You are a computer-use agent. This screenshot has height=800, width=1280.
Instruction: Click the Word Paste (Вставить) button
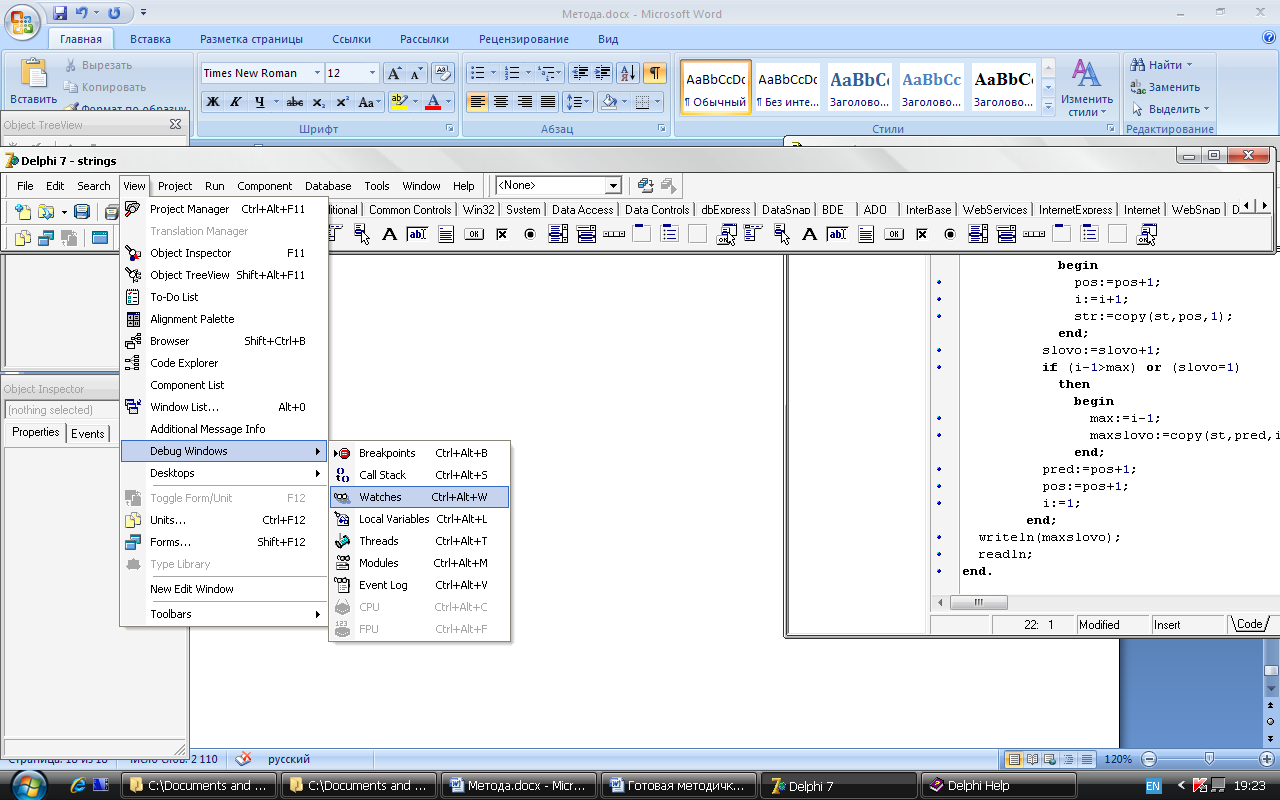[x=33, y=82]
